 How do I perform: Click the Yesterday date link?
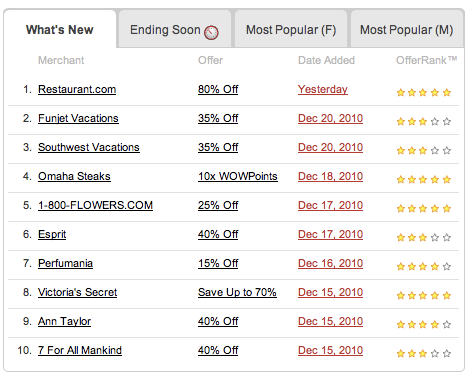tap(323, 89)
